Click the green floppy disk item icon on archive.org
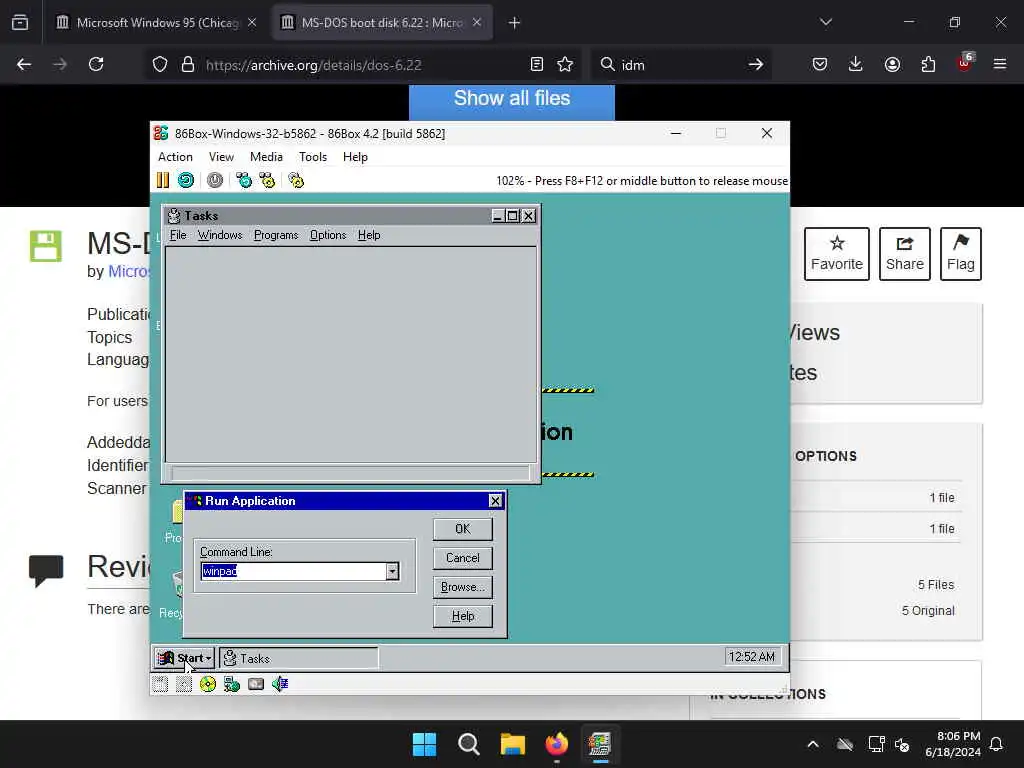 tap(46, 246)
